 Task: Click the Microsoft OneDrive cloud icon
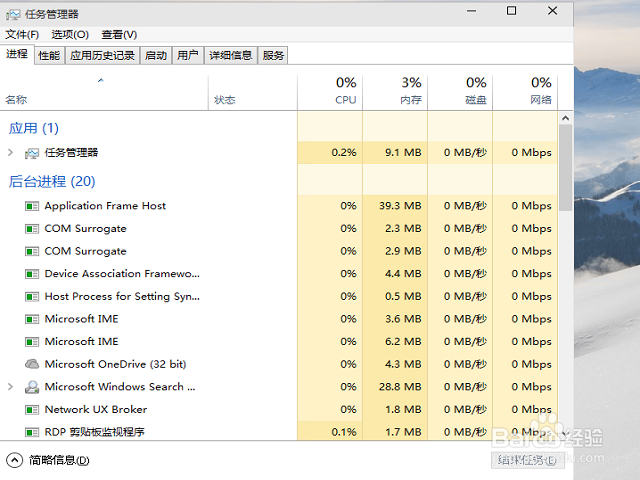(32, 364)
